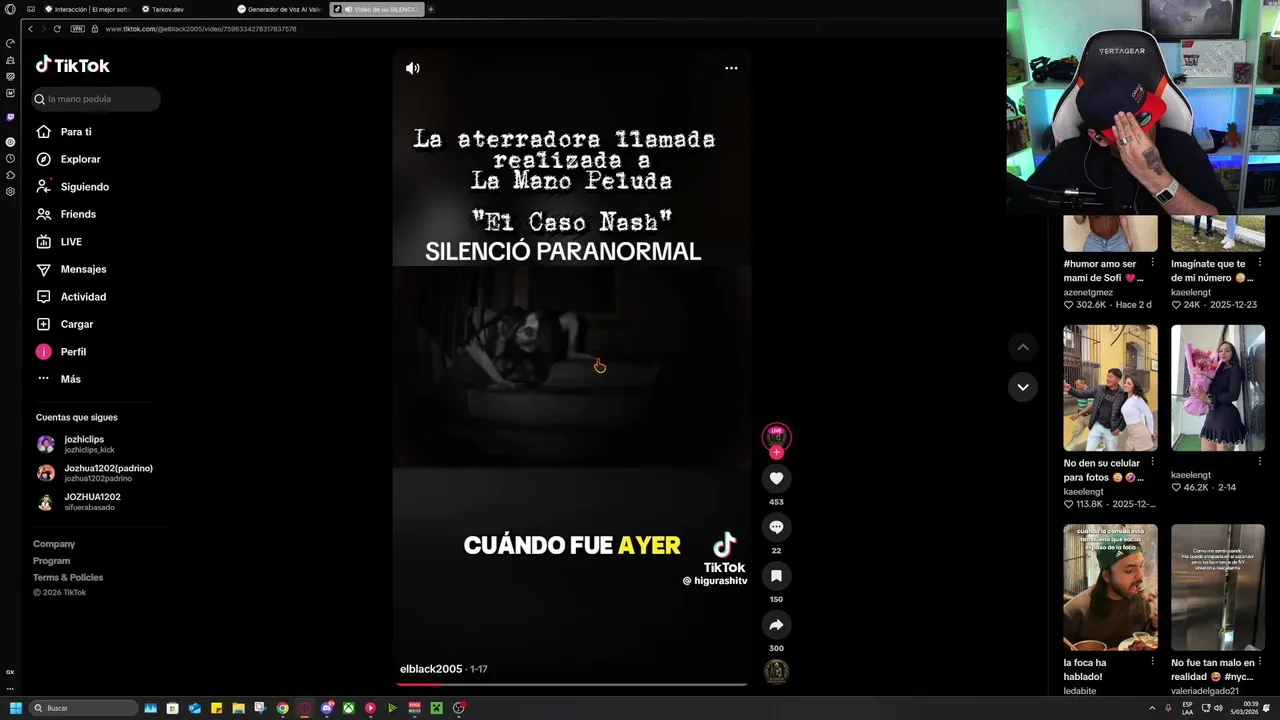The image size is (1280, 720).
Task: Expand the Company footer section
Action: pos(54,544)
